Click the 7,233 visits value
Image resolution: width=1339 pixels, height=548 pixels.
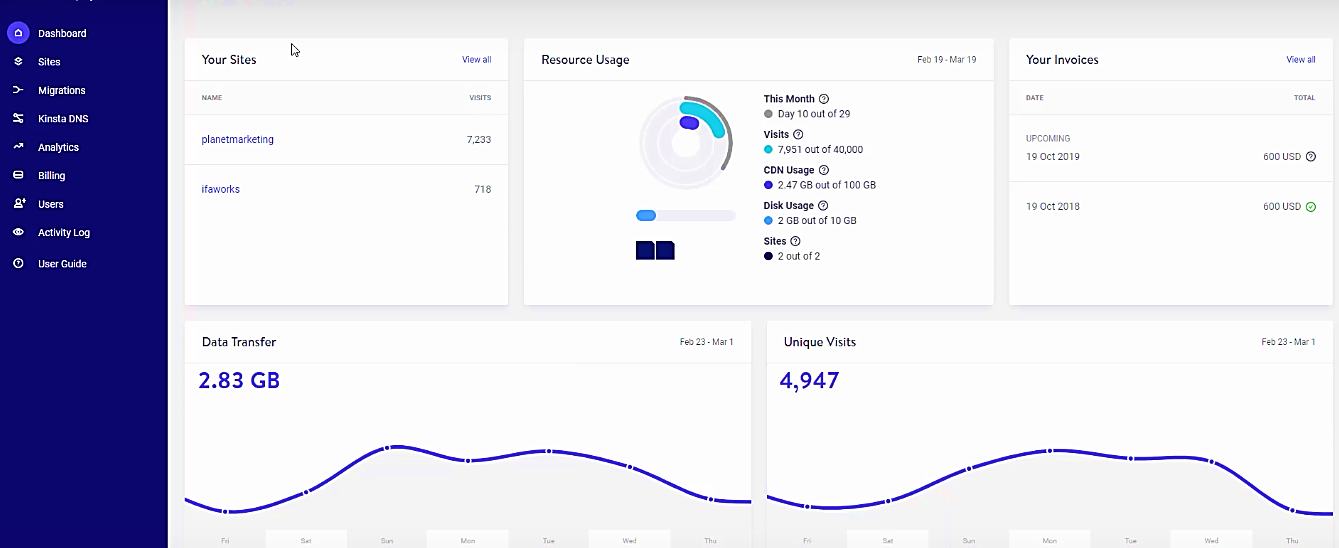tap(479, 140)
